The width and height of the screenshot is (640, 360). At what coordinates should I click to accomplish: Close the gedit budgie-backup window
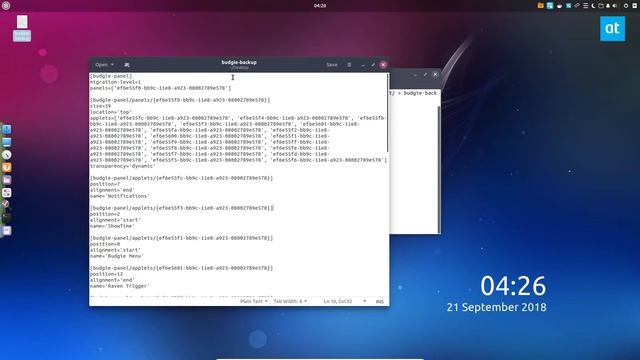coord(383,64)
